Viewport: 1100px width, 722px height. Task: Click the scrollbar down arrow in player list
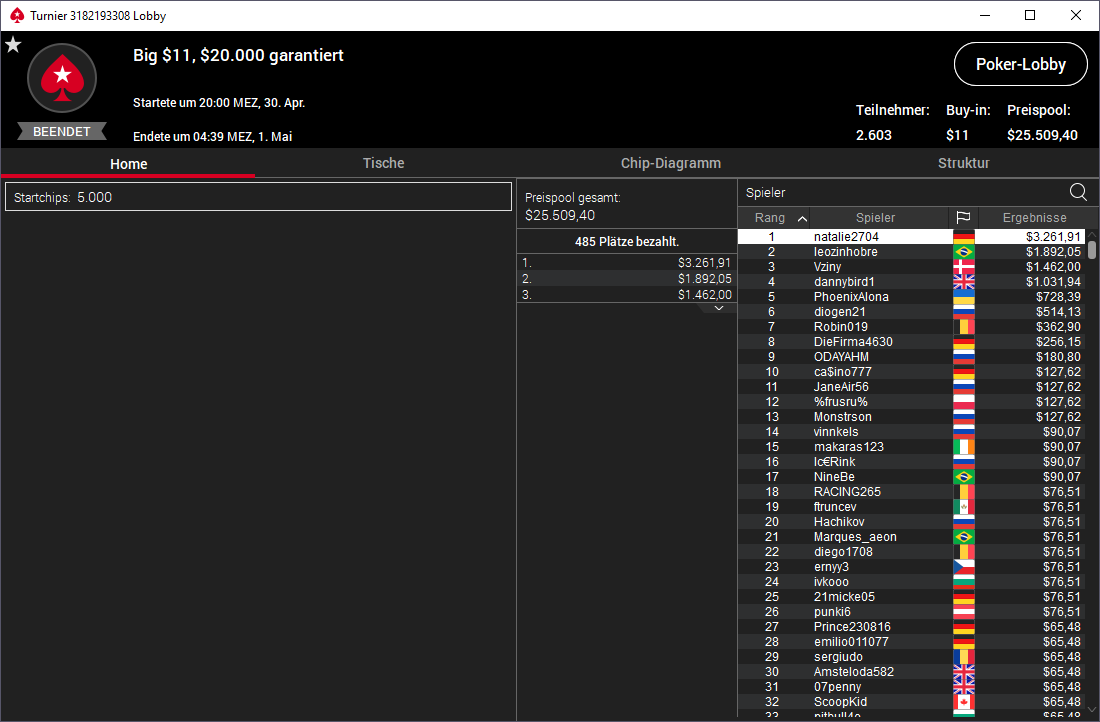click(1092, 710)
